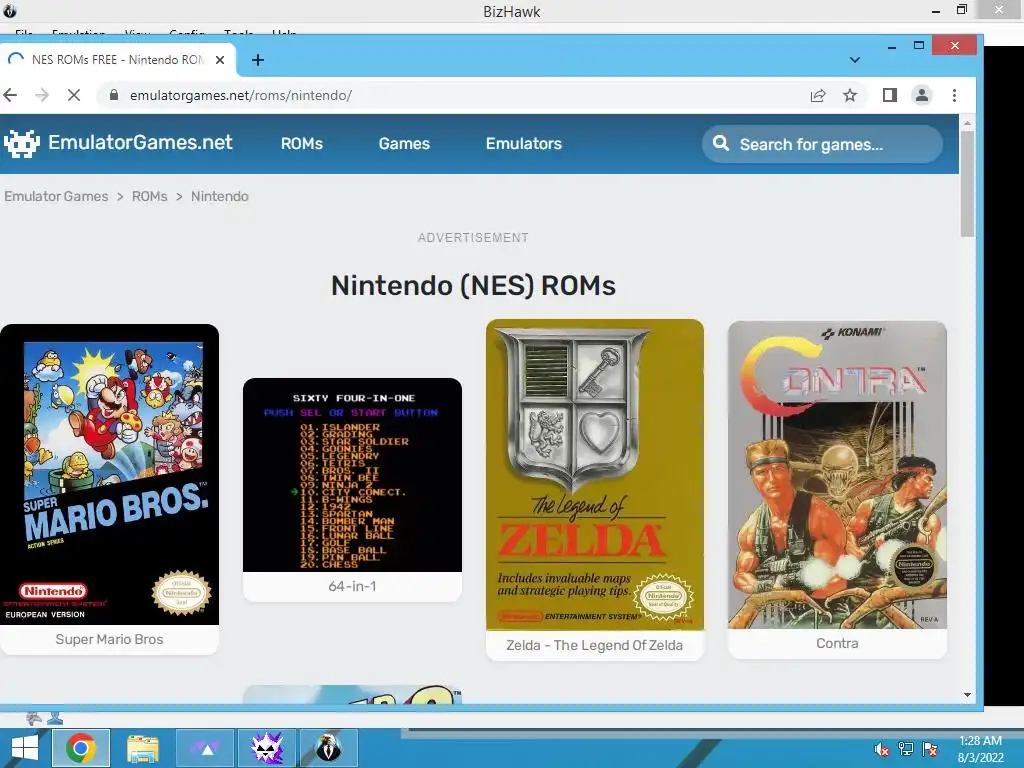Image resolution: width=1024 pixels, height=768 pixels.
Task: Click the Chrome taskbar icon
Action: click(x=81, y=748)
